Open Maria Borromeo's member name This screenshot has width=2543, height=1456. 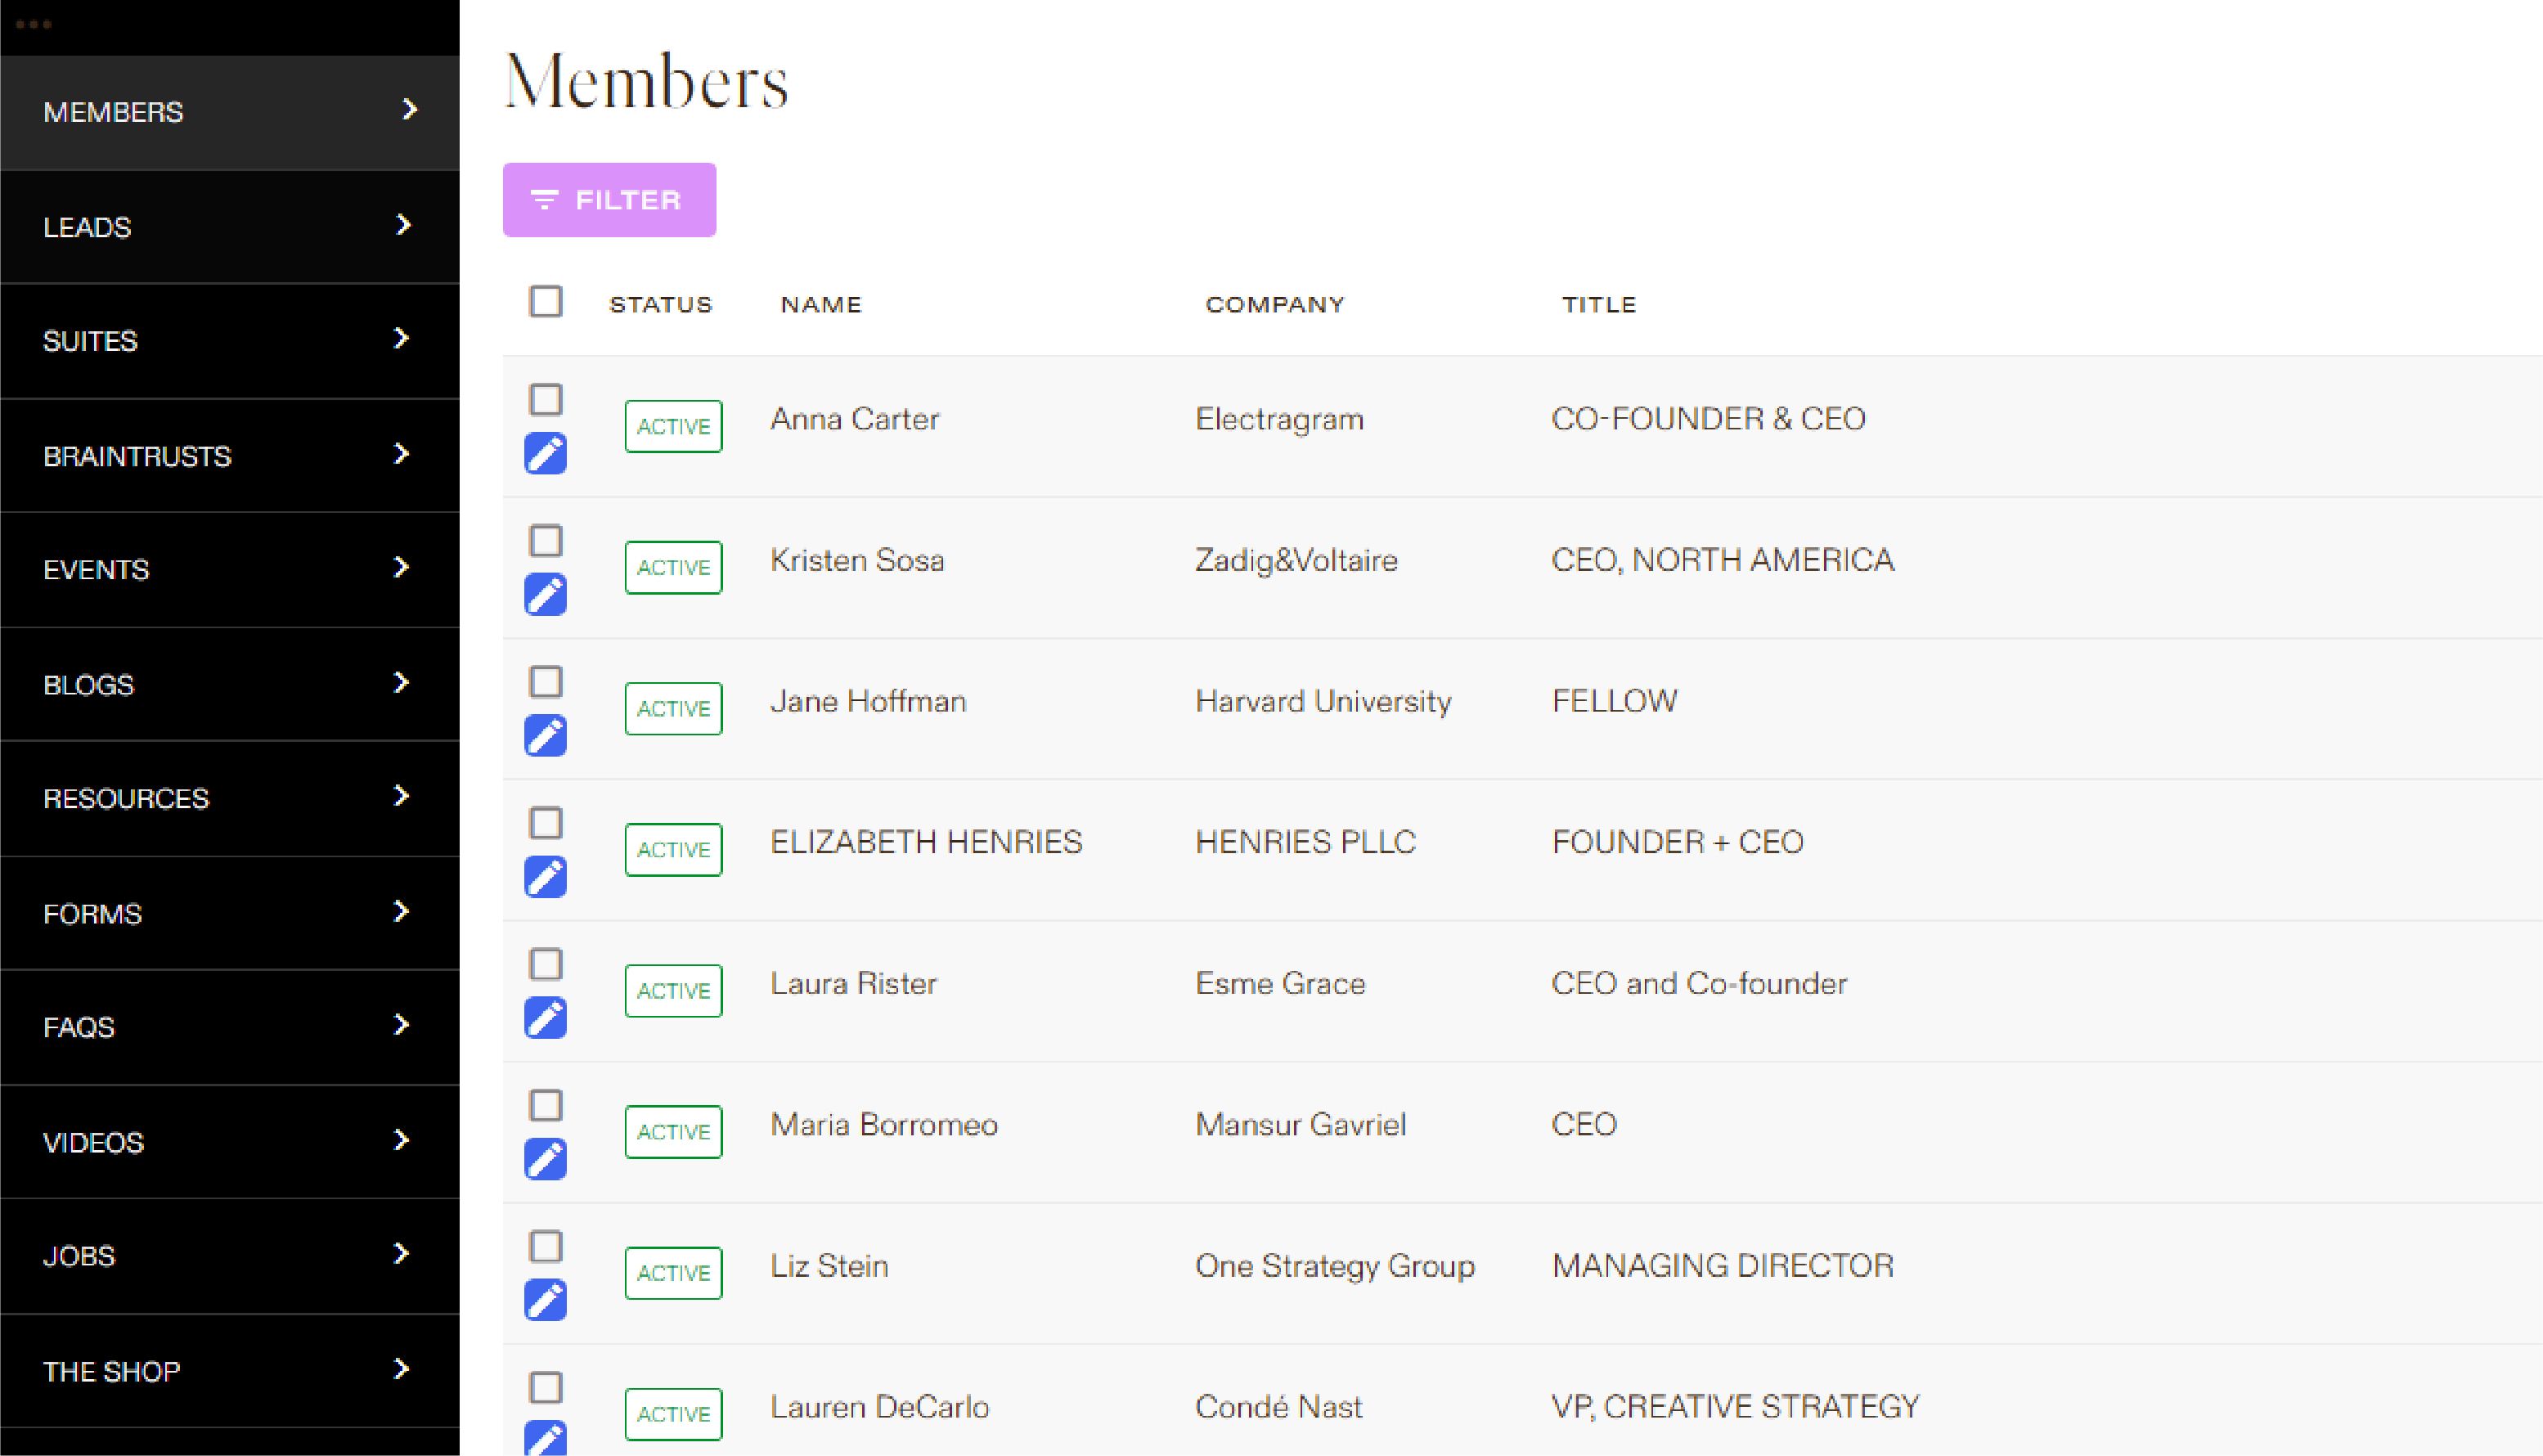883,1124
